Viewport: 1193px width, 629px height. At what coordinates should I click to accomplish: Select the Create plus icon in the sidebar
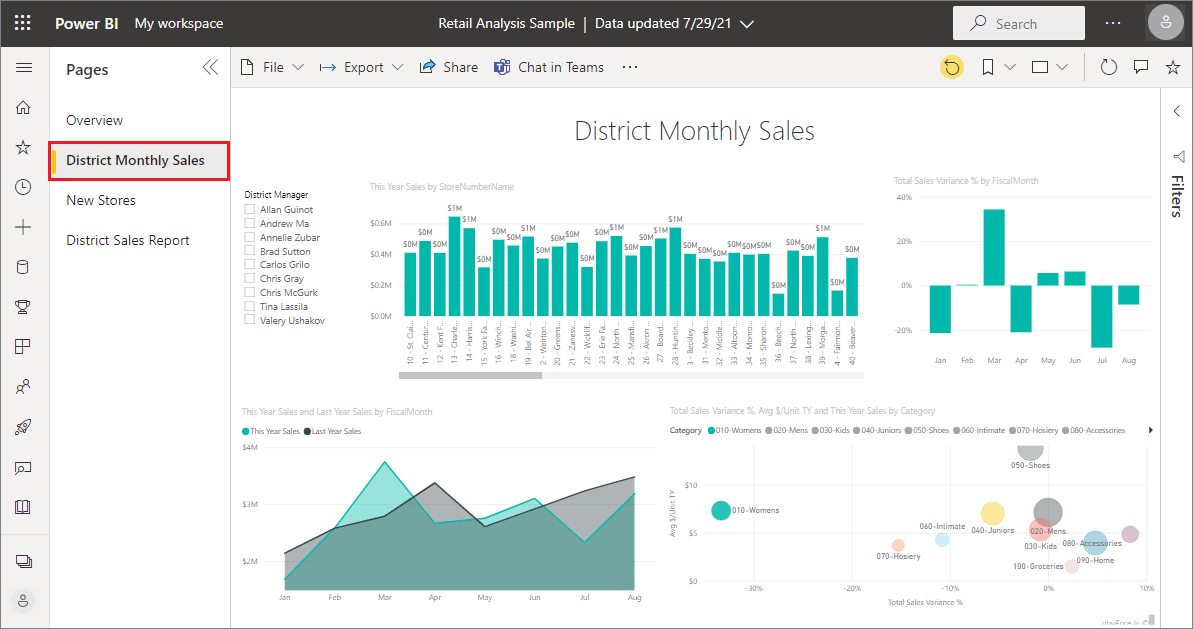coord(23,227)
